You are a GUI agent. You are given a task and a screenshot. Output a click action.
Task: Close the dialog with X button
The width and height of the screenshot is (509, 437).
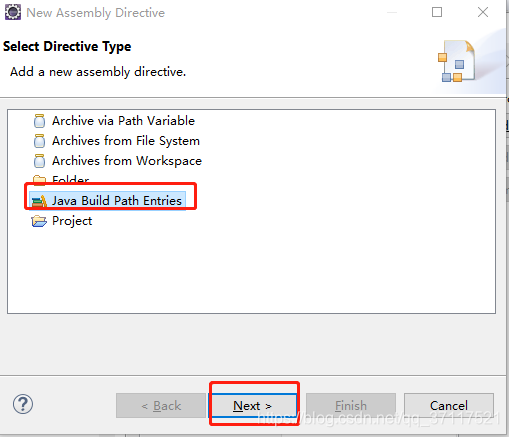pos(483,12)
